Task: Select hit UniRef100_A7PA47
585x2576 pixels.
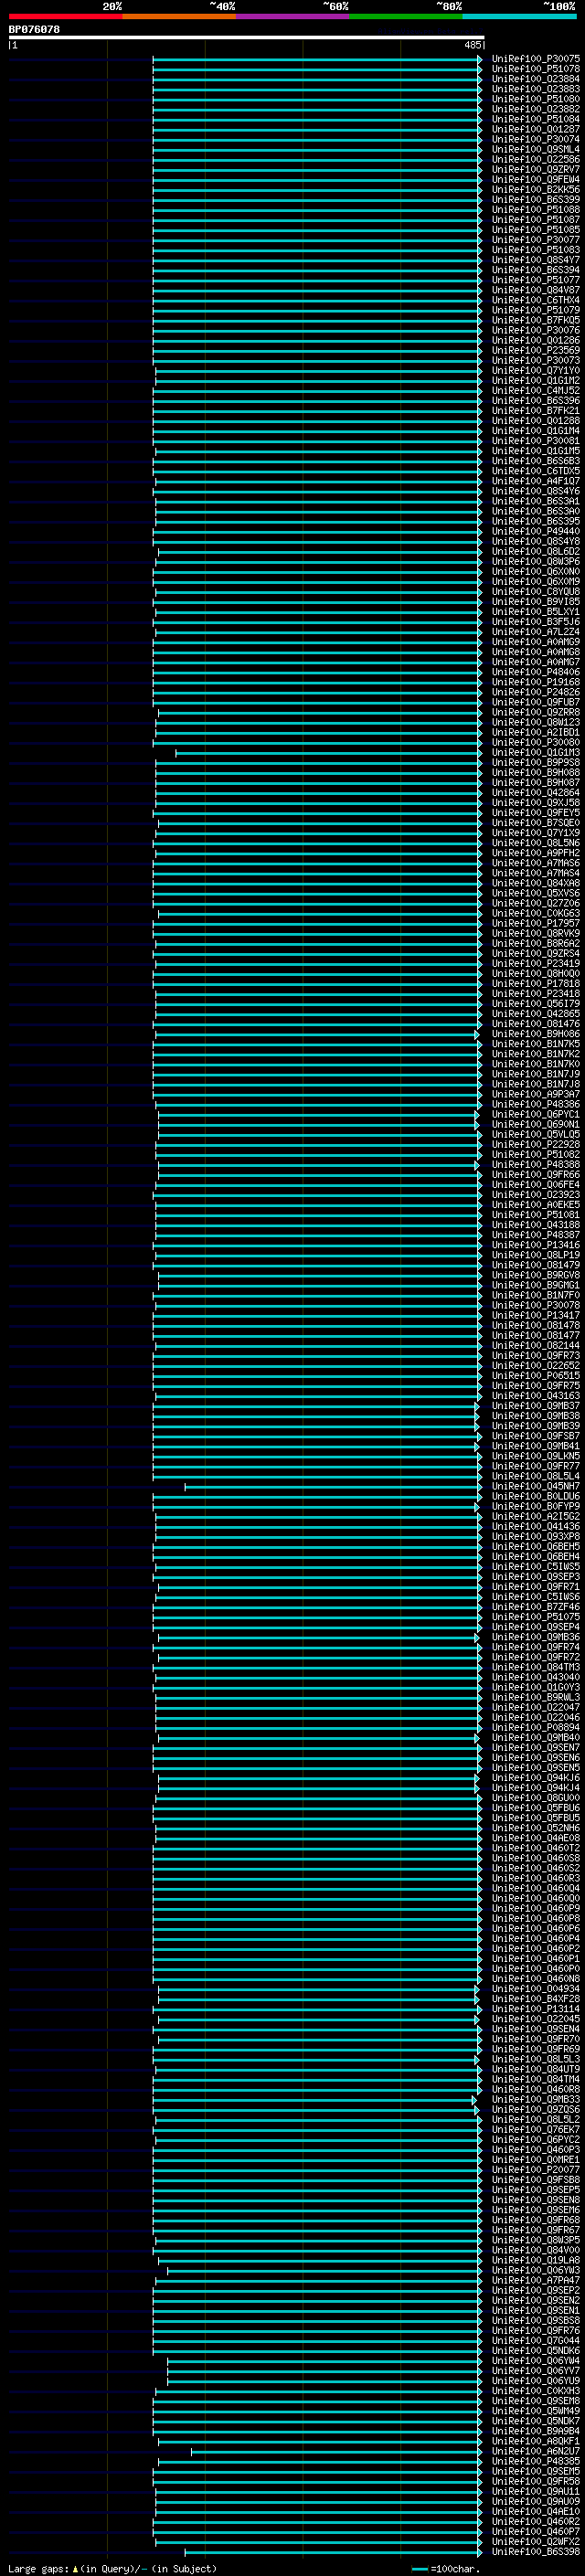Action: [536, 2280]
